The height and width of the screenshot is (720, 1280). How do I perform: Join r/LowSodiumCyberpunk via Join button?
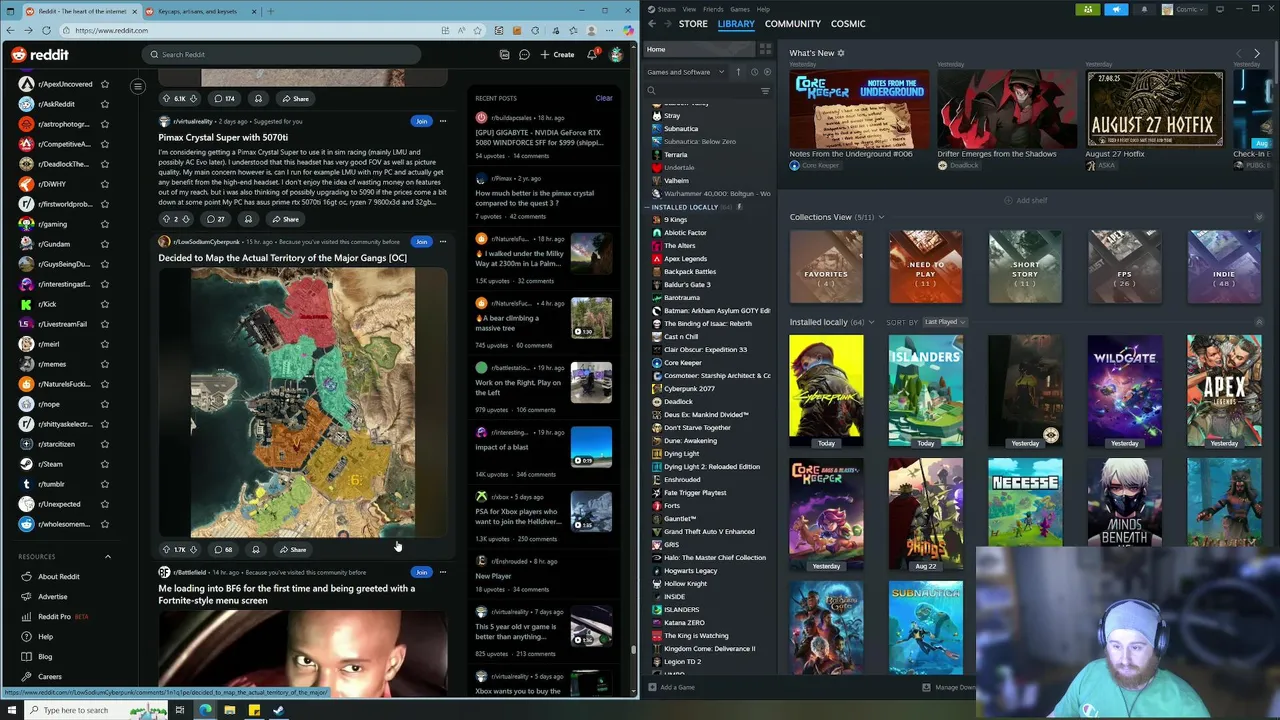(x=421, y=242)
